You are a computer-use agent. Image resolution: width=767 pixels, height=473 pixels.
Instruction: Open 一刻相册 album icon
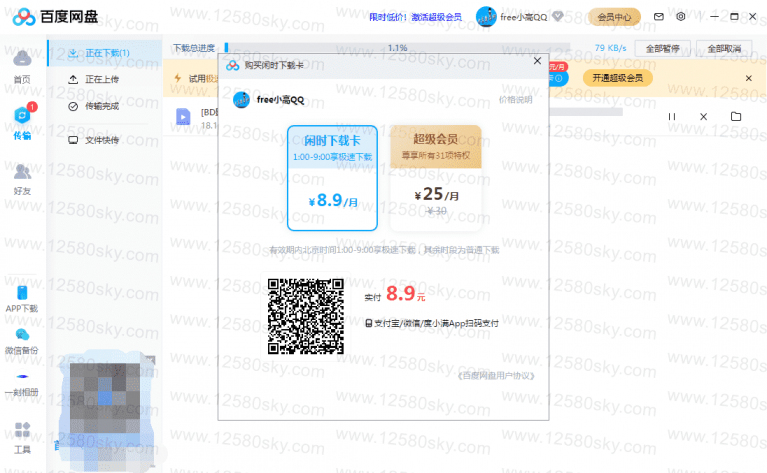point(22,384)
